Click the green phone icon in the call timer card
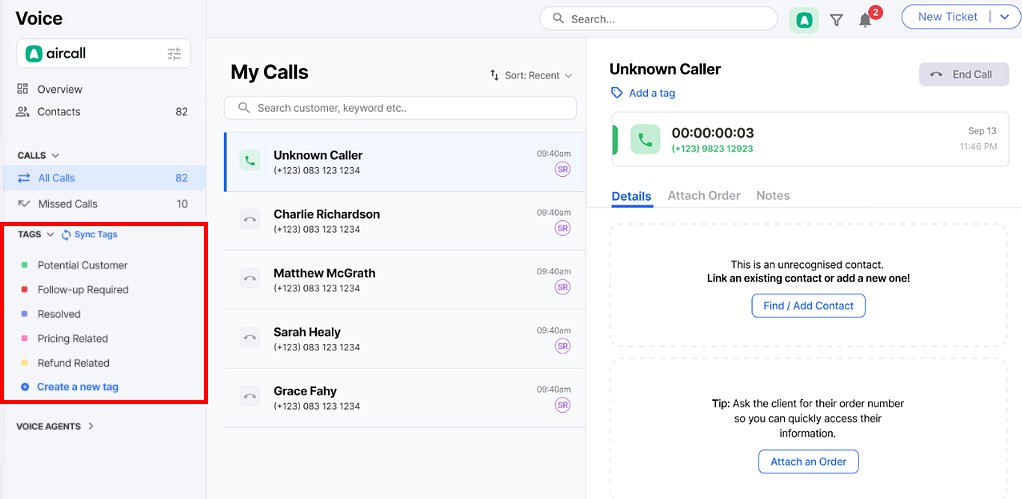 coord(645,139)
